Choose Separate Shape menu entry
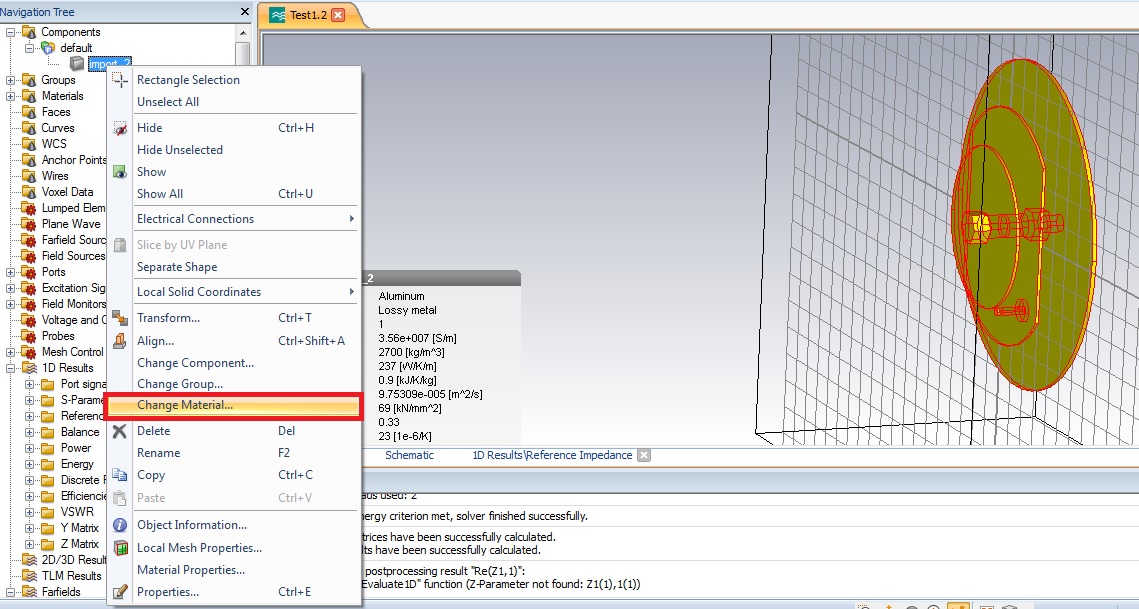Image resolution: width=1139 pixels, height=609 pixels. tap(234, 267)
